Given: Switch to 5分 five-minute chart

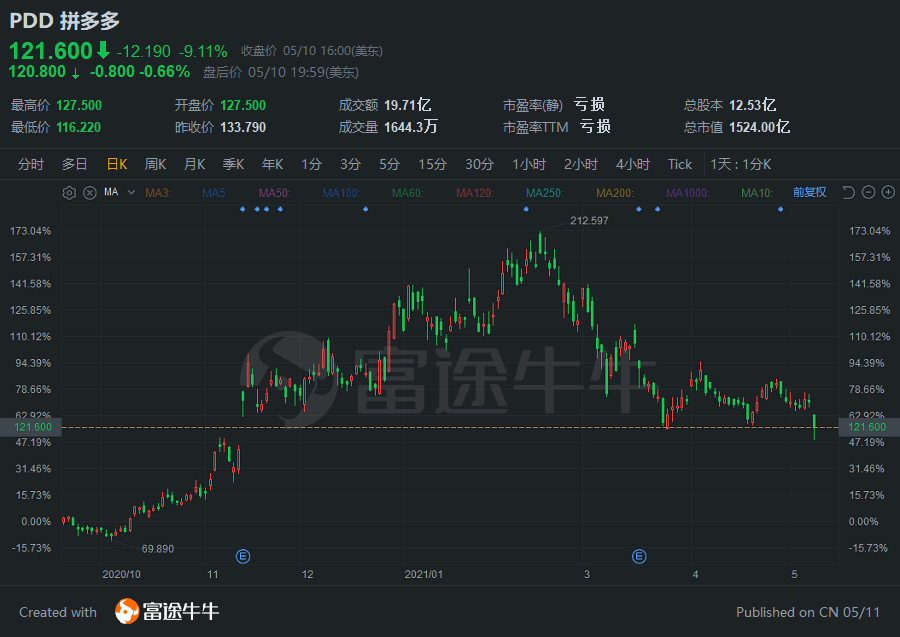Looking at the screenshot, I should pos(389,165).
